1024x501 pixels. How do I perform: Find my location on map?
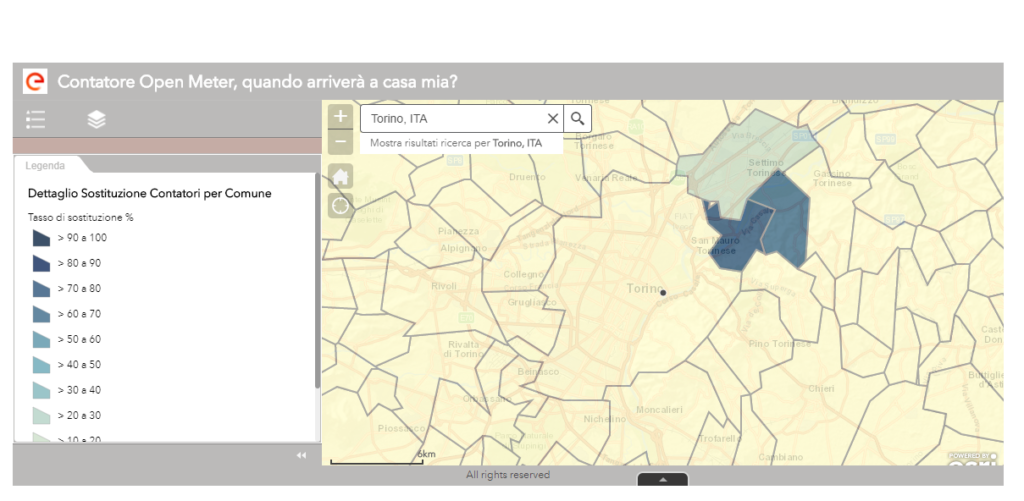click(x=341, y=205)
